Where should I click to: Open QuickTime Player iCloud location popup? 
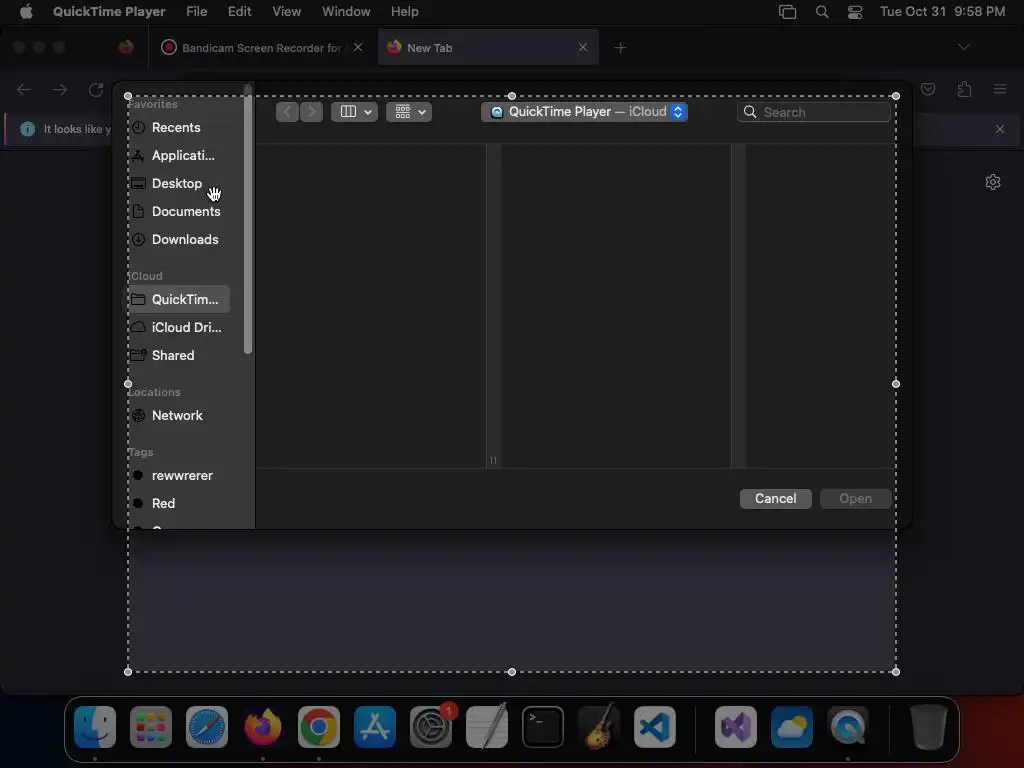point(584,112)
